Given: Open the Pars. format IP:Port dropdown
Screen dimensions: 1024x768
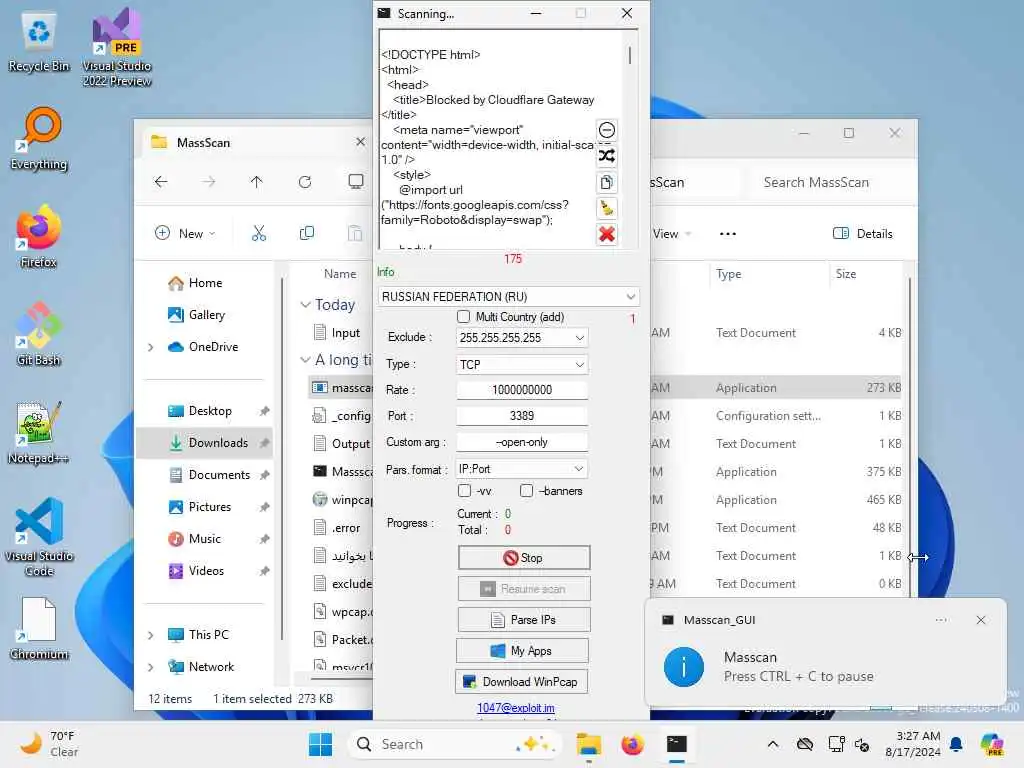Looking at the screenshot, I should pyautogui.click(x=522, y=469).
